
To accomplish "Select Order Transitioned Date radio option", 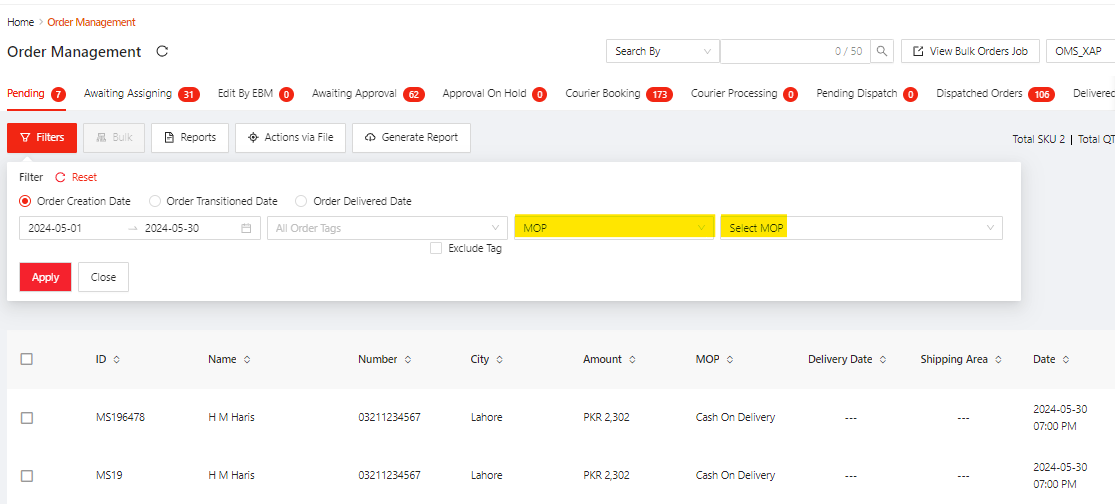I will [x=155, y=201].
